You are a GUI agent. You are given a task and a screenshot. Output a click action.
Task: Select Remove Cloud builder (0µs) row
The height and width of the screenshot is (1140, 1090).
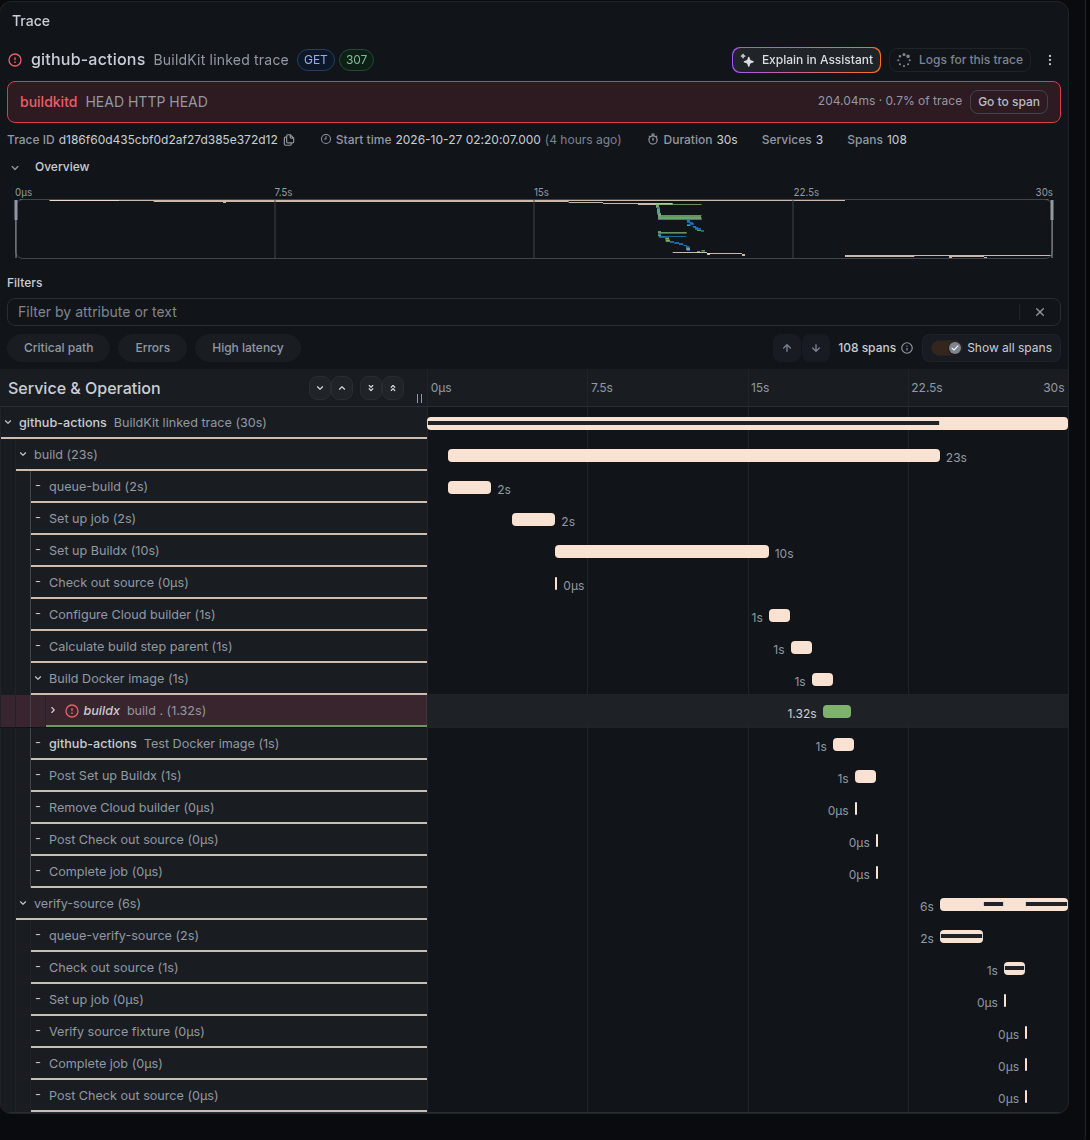(x=228, y=807)
